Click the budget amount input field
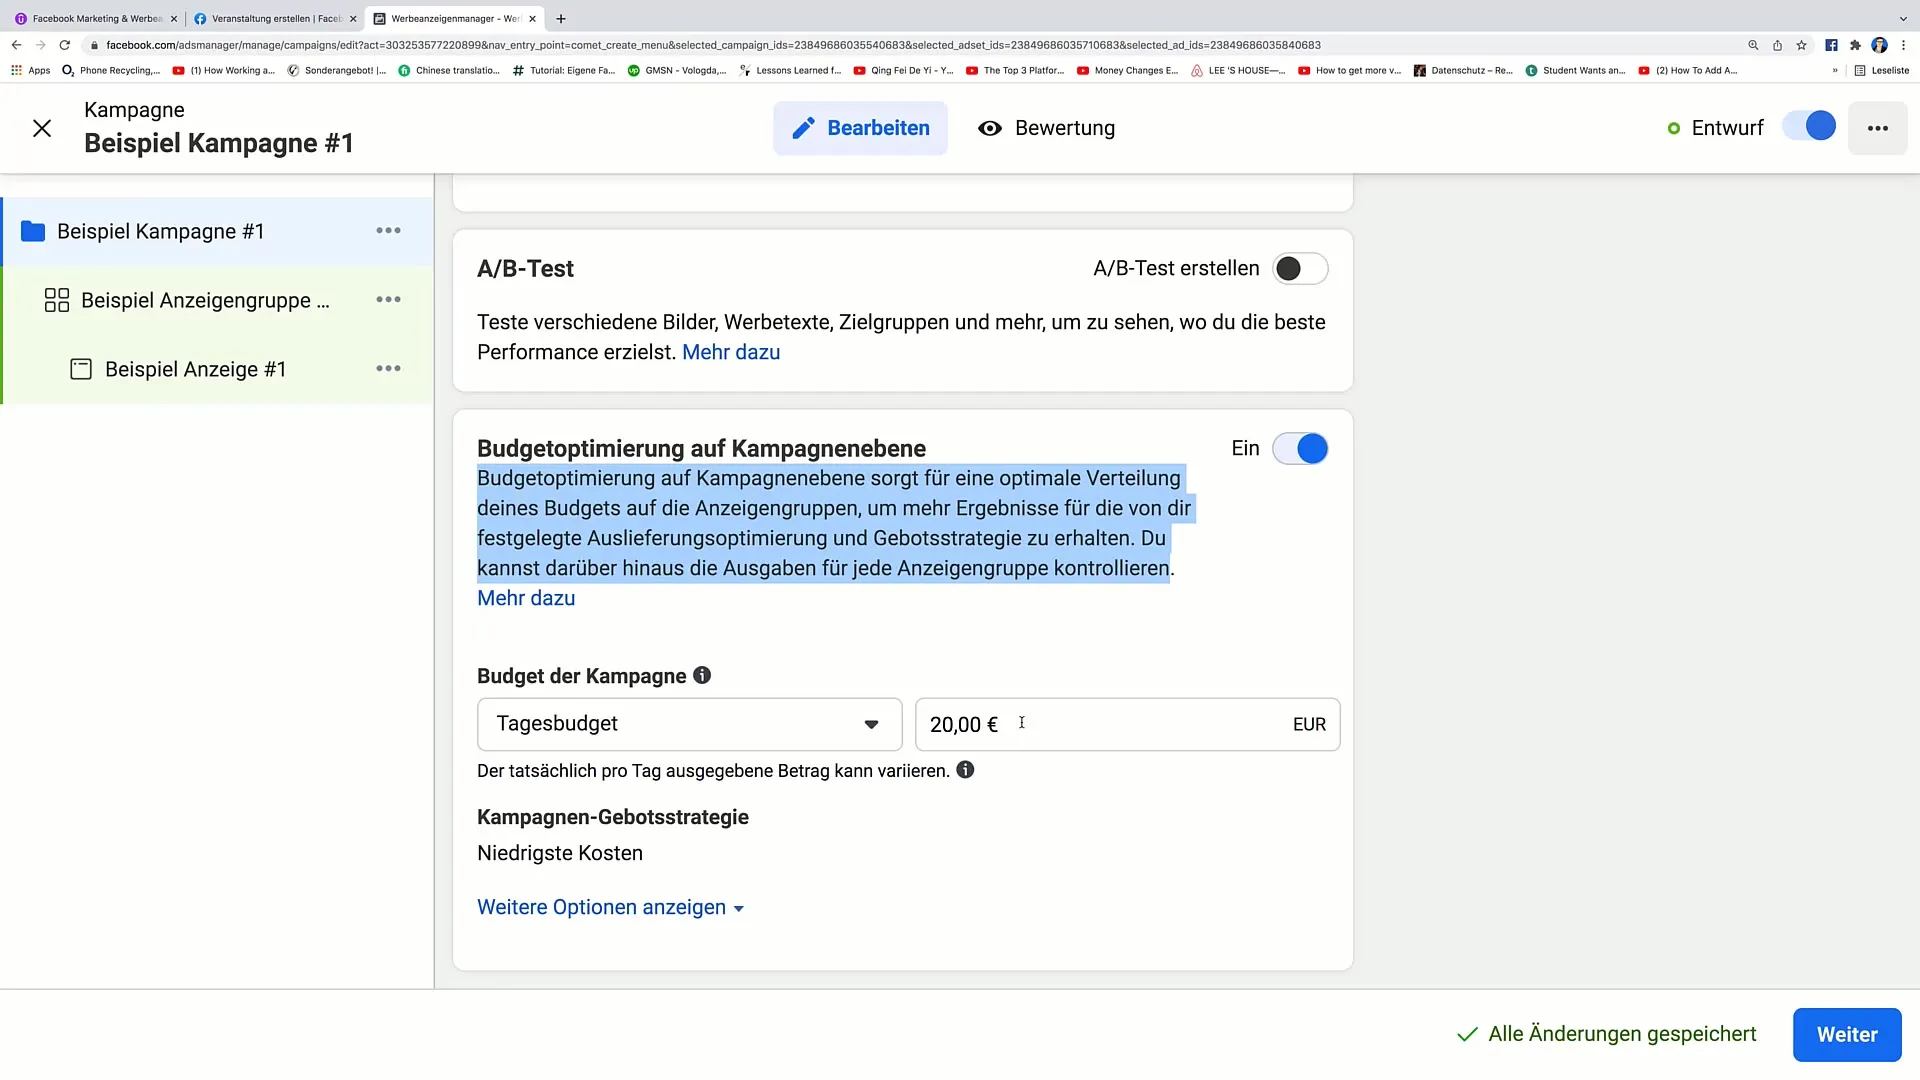Viewport: 1920px width, 1080px height. pyautogui.click(x=1126, y=723)
